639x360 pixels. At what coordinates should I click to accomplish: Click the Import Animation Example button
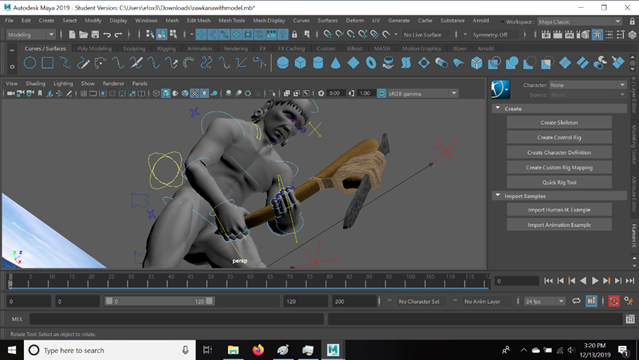559,225
